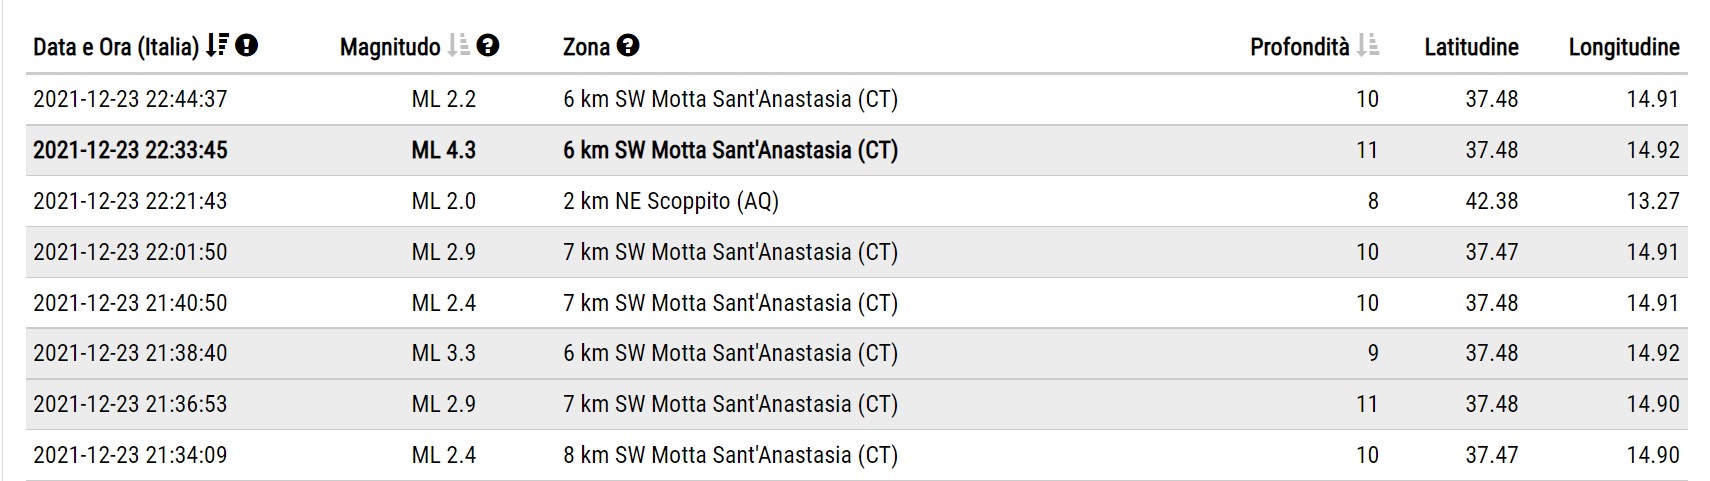This screenshot has height=481, width=1710.
Task: Sort by the Magnitudo sort icon
Action: coord(458,46)
